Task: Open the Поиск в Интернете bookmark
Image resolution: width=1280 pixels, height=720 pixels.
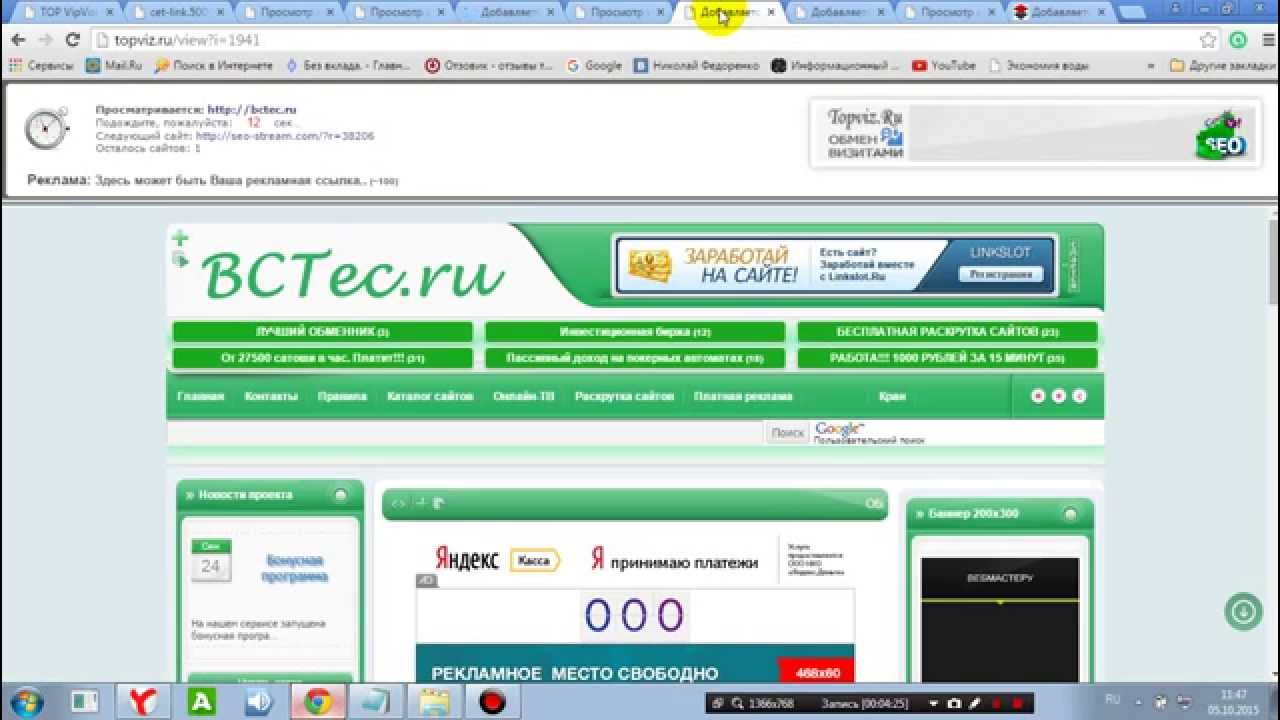Action: coord(213,66)
